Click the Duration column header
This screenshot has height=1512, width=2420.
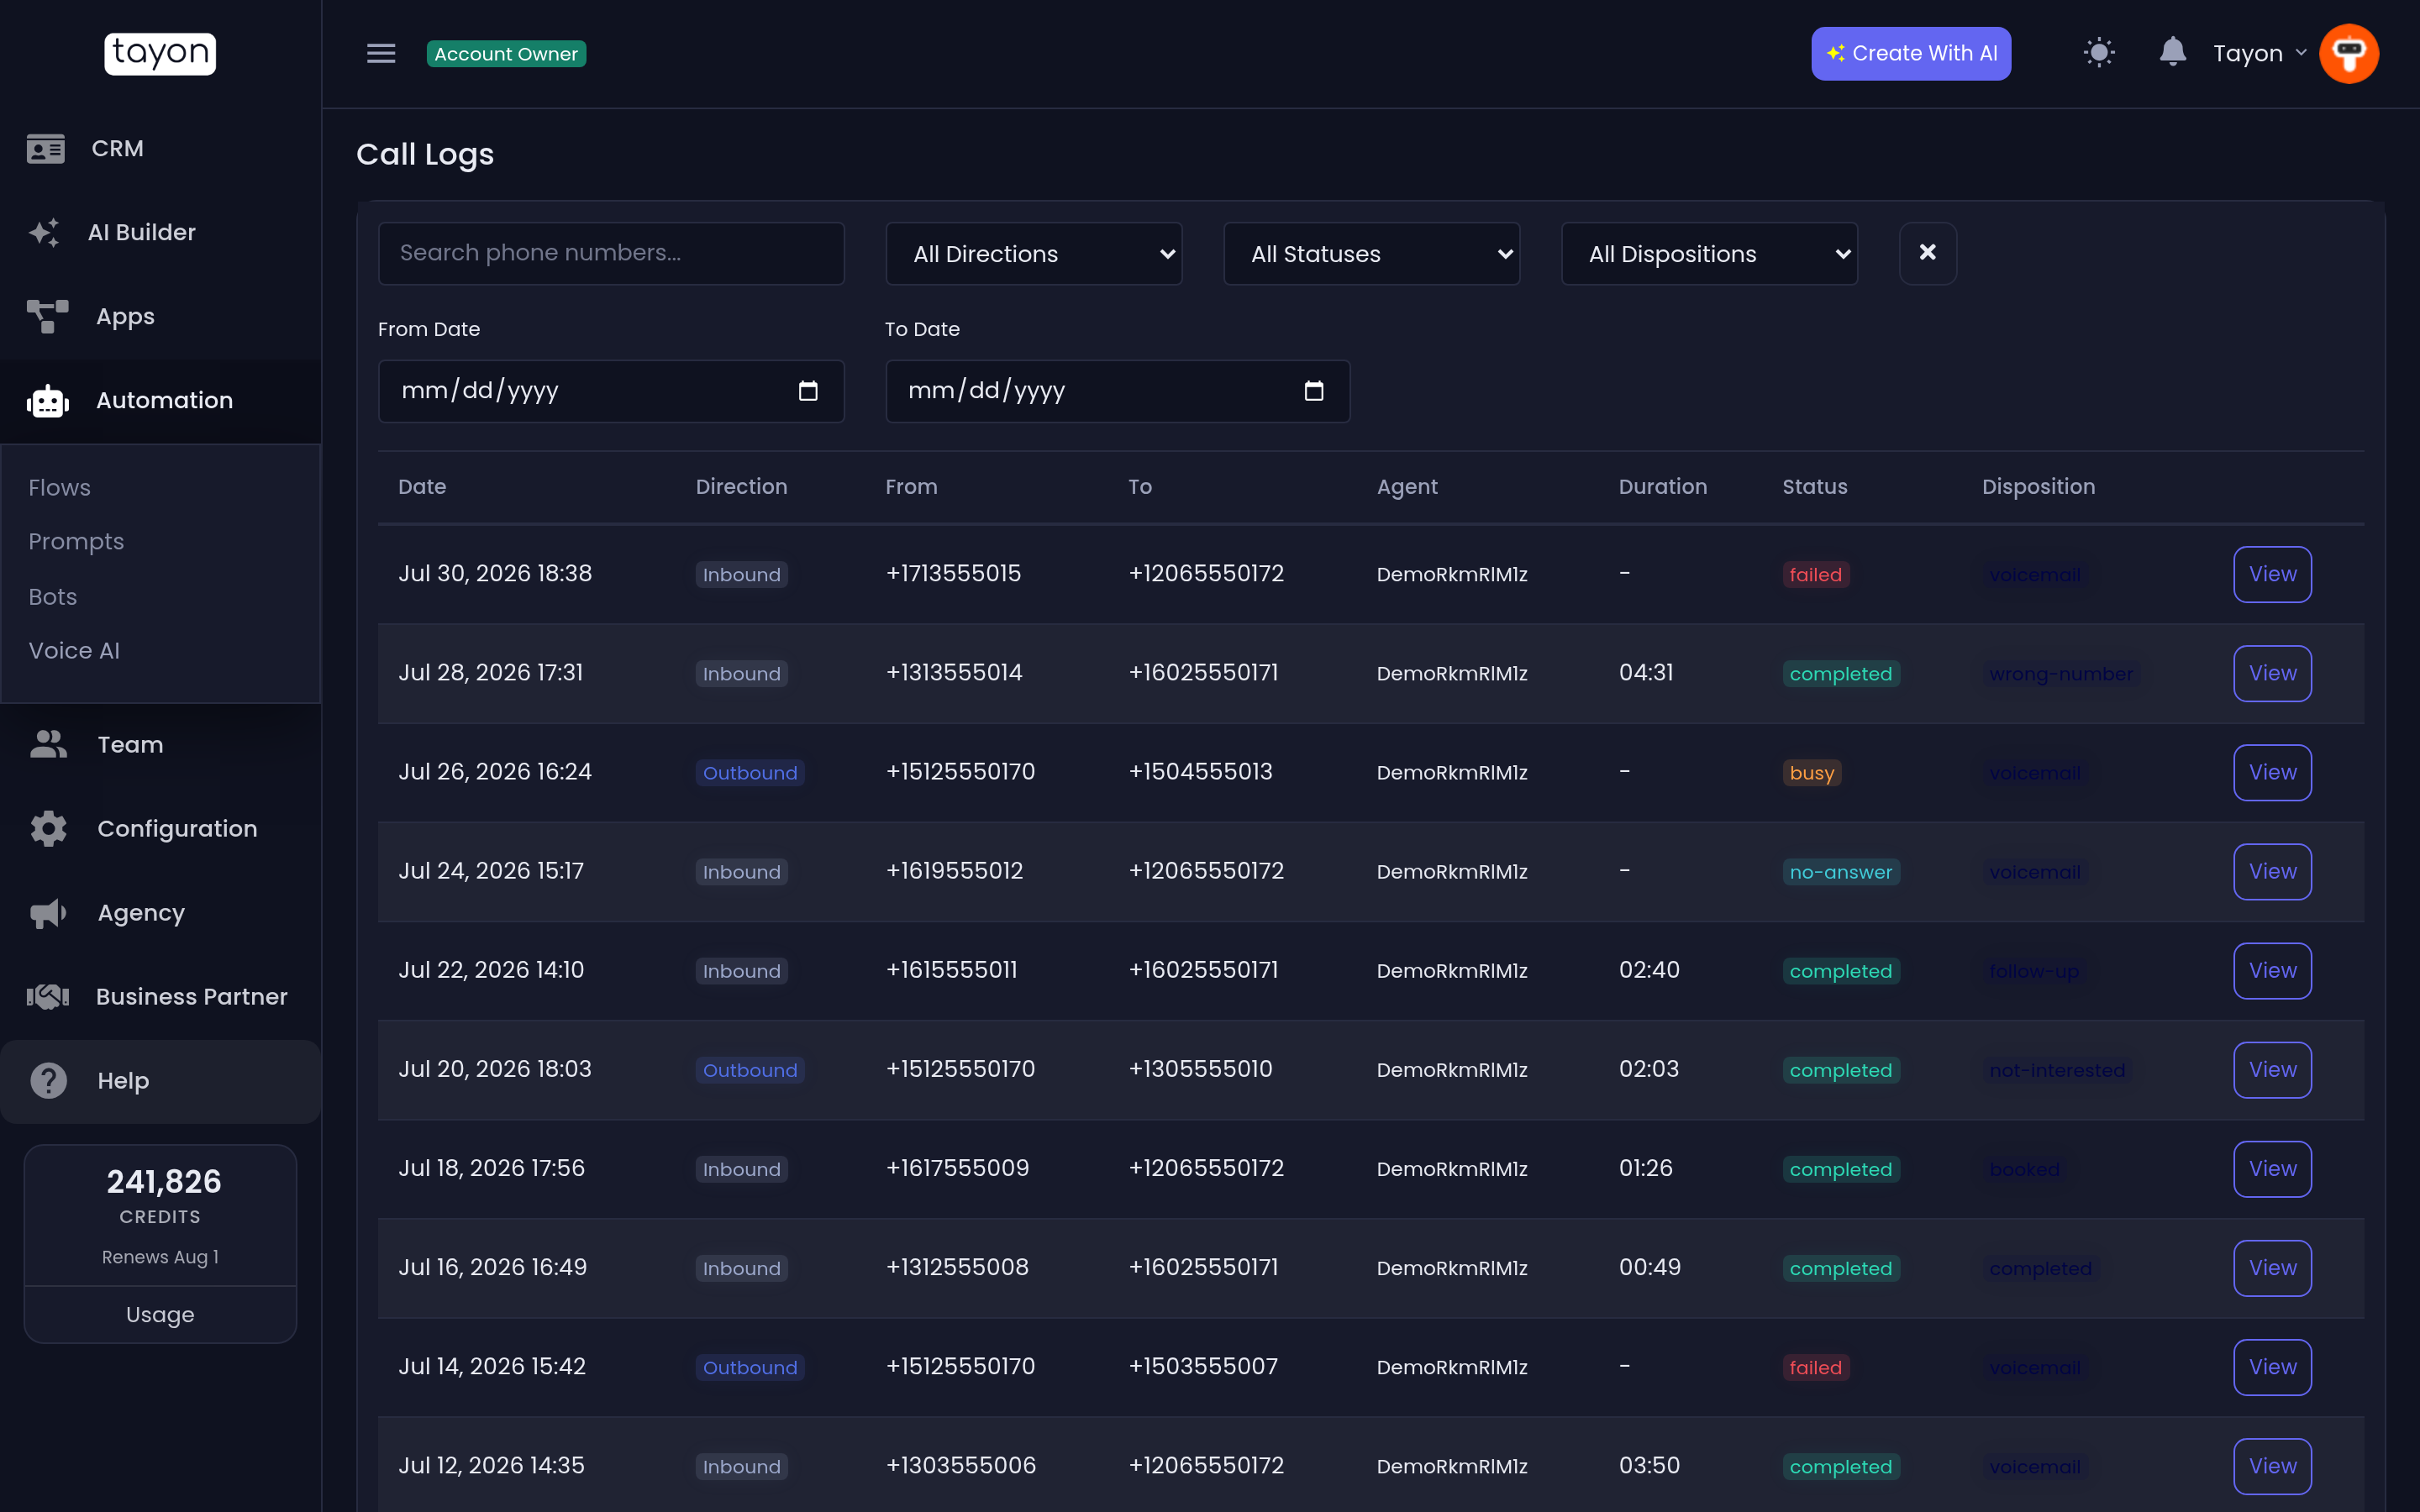click(1662, 486)
